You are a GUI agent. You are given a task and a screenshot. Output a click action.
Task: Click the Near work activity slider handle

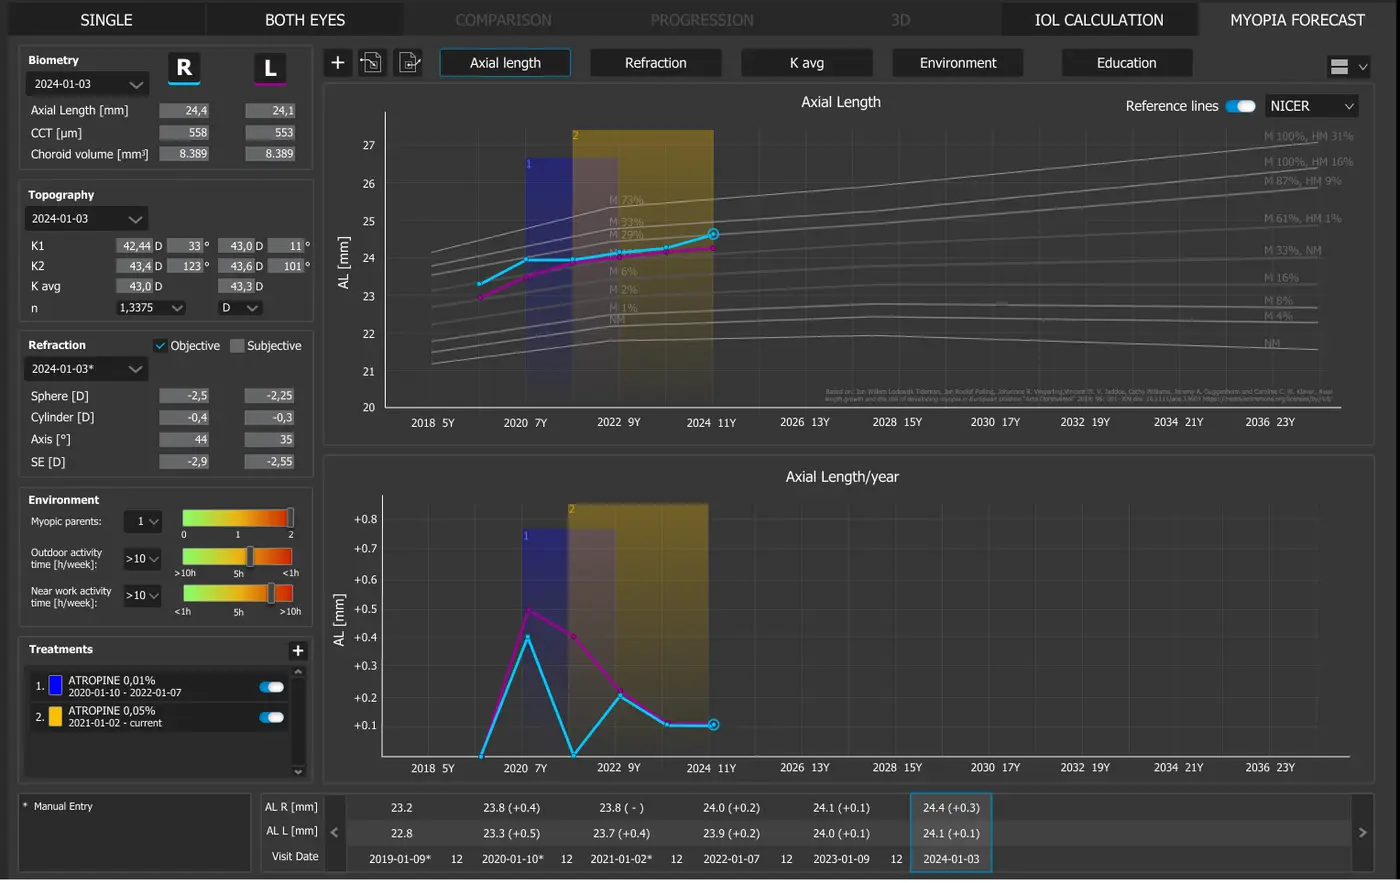(x=271, y=593)
